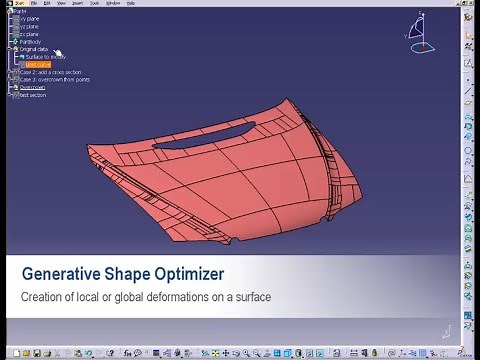This screenshot has height=360, width=480.
Task: Undo the last action
Action: 88,353
